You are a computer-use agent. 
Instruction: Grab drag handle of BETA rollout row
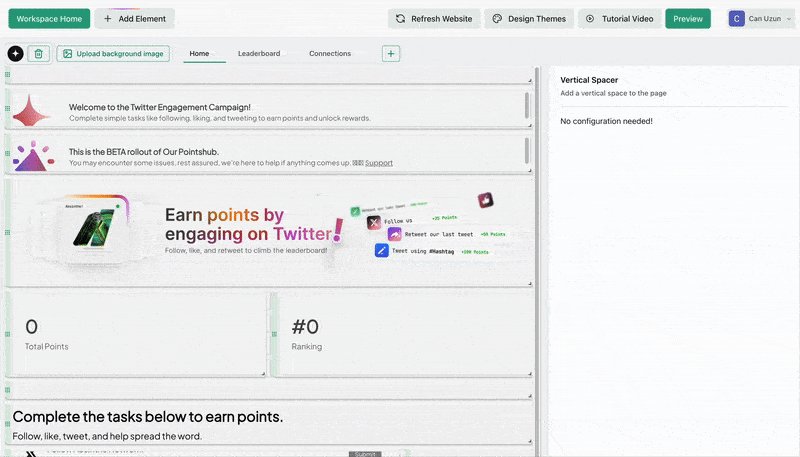(8, 153)
